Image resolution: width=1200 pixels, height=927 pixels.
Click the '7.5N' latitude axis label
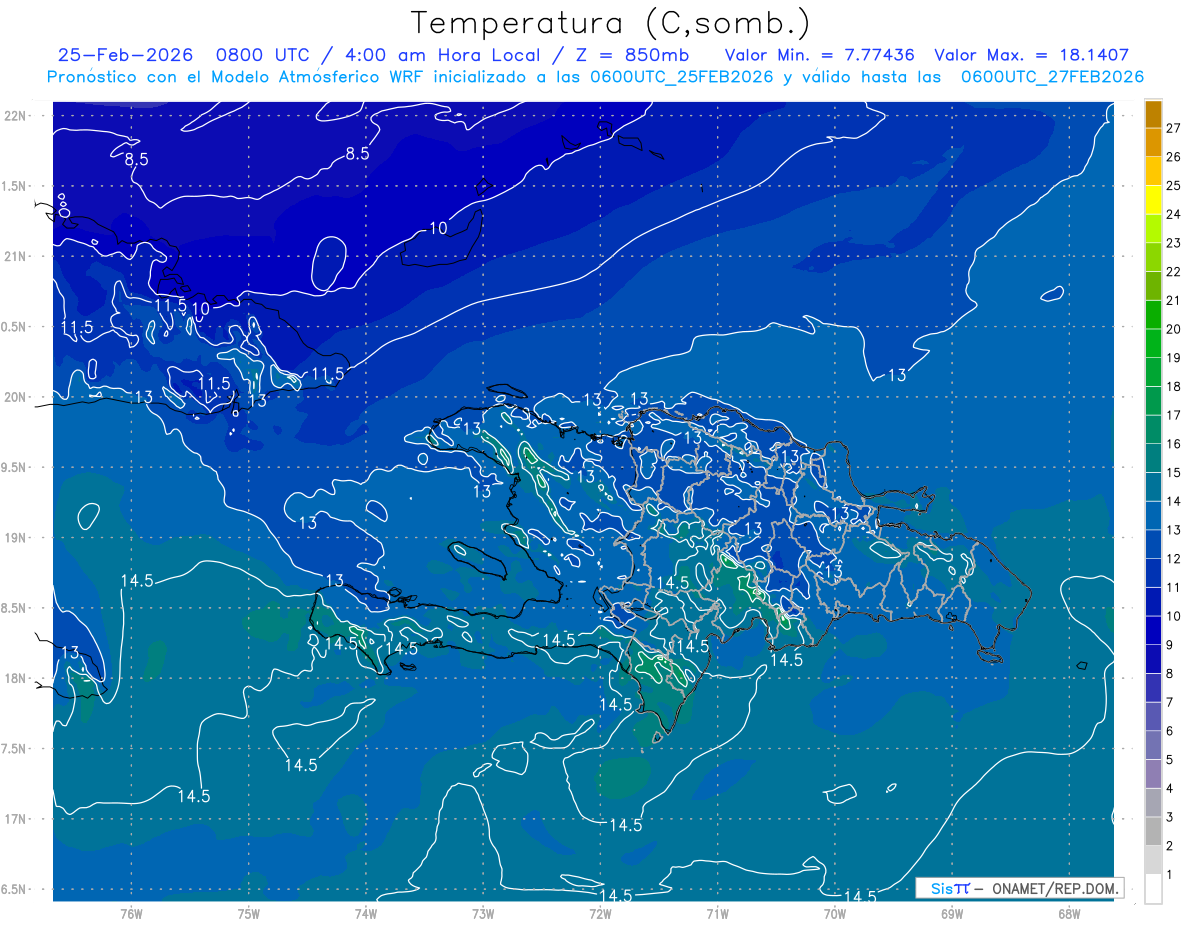(x=14, y=748)
